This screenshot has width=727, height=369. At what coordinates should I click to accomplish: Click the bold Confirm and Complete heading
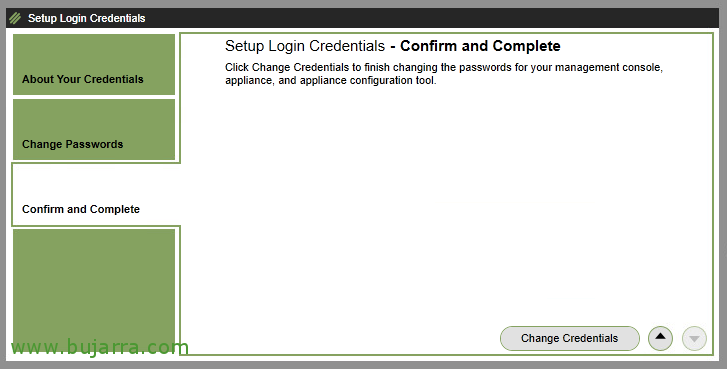480,46
